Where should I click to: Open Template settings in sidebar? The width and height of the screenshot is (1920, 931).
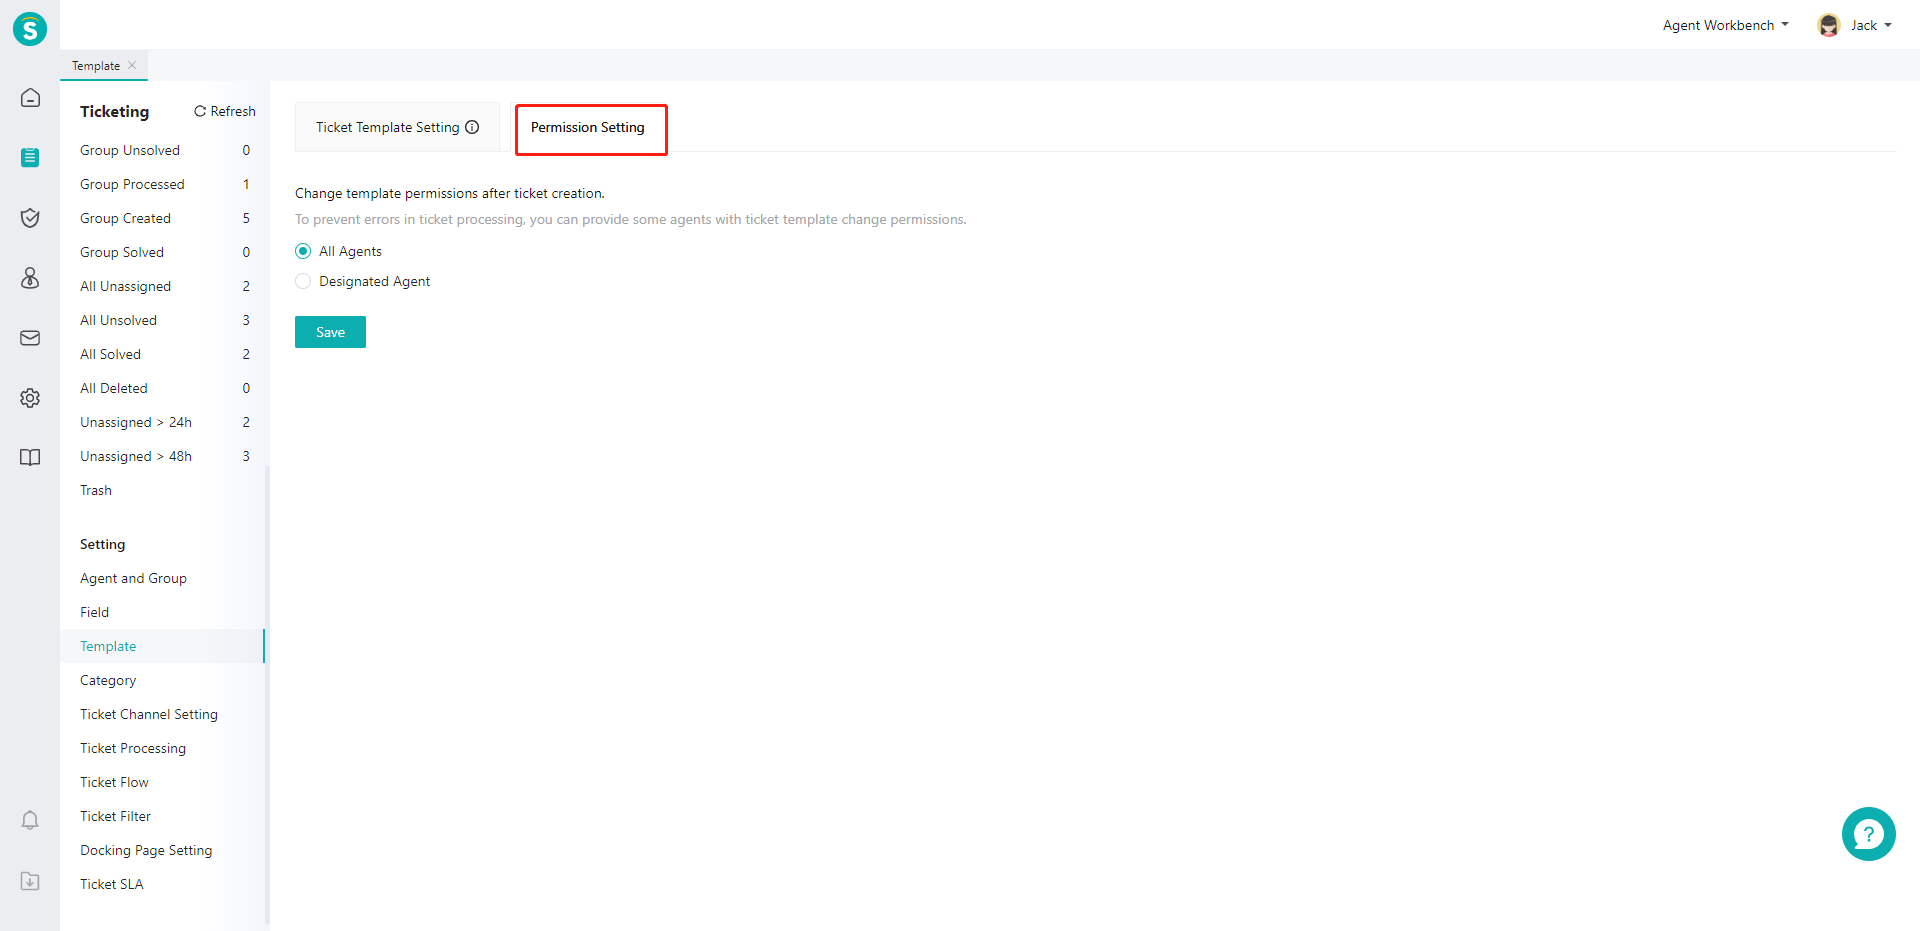[162, 646]
